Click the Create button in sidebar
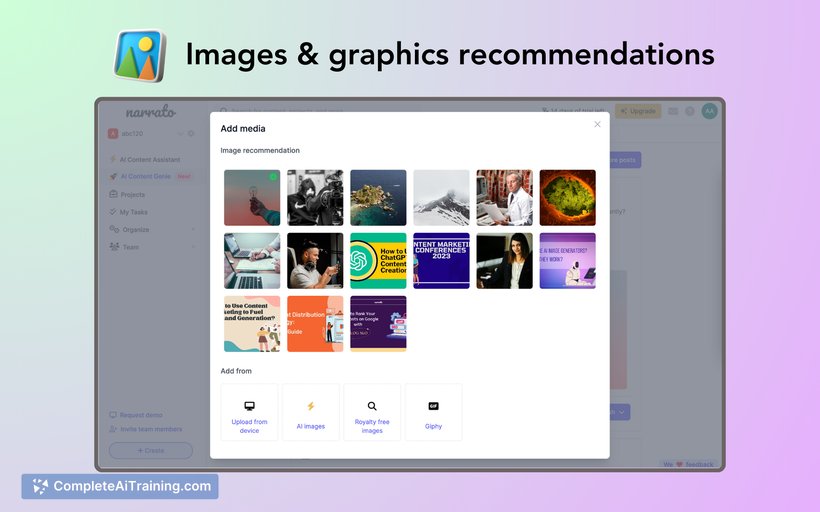This screenshot has width=820, height=512. click(151, 450)
